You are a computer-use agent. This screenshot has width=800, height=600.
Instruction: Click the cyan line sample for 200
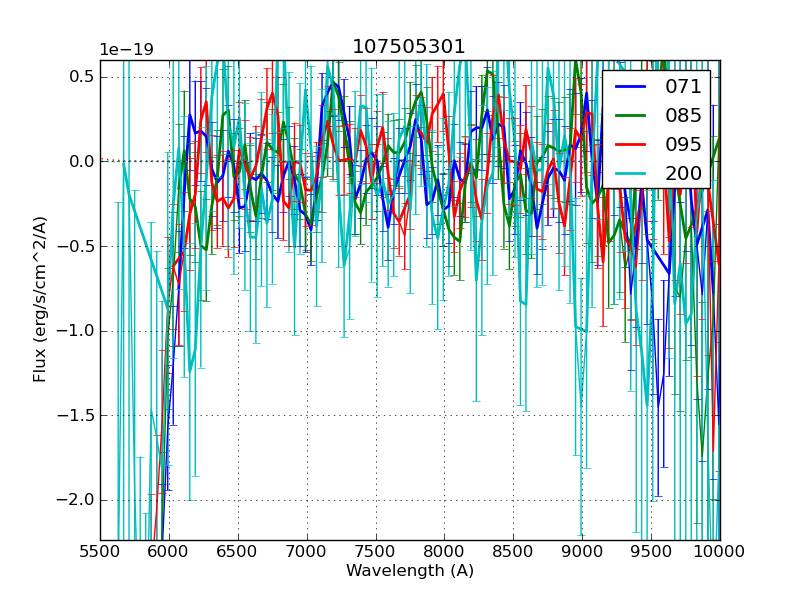pyautogui.click(x=631, y=173)
